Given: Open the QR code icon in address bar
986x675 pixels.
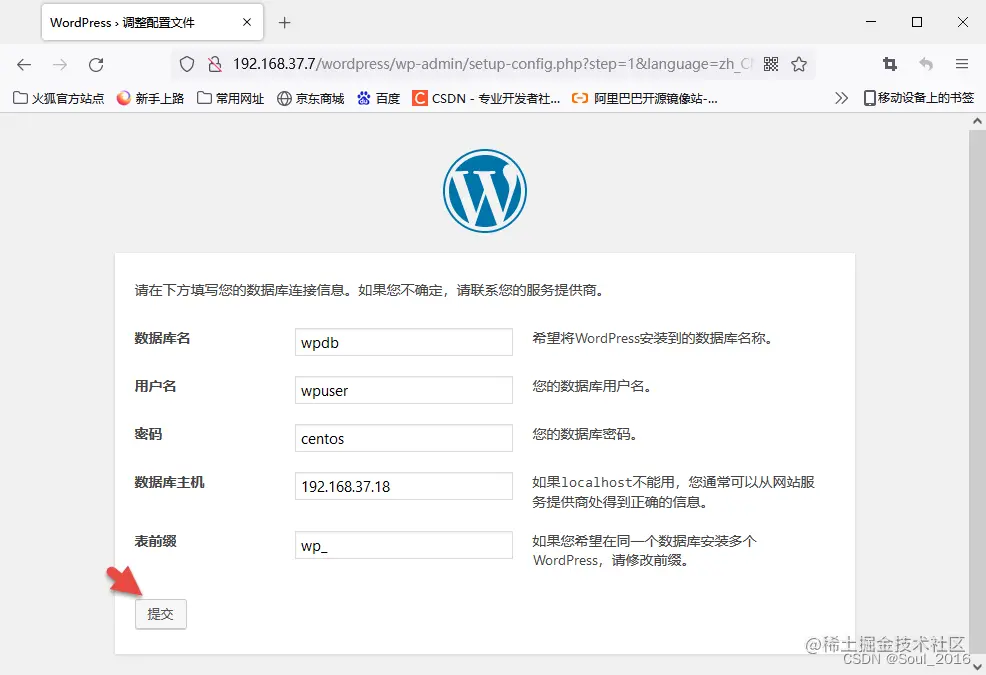Looking at the screenshot, I should (771, 64).
